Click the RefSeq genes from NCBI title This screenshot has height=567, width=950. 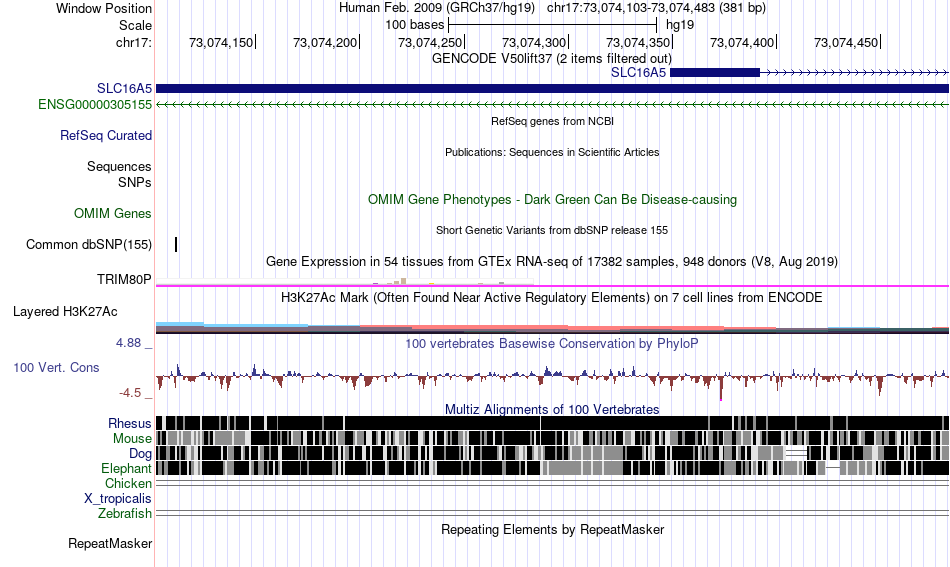point(553,121)
